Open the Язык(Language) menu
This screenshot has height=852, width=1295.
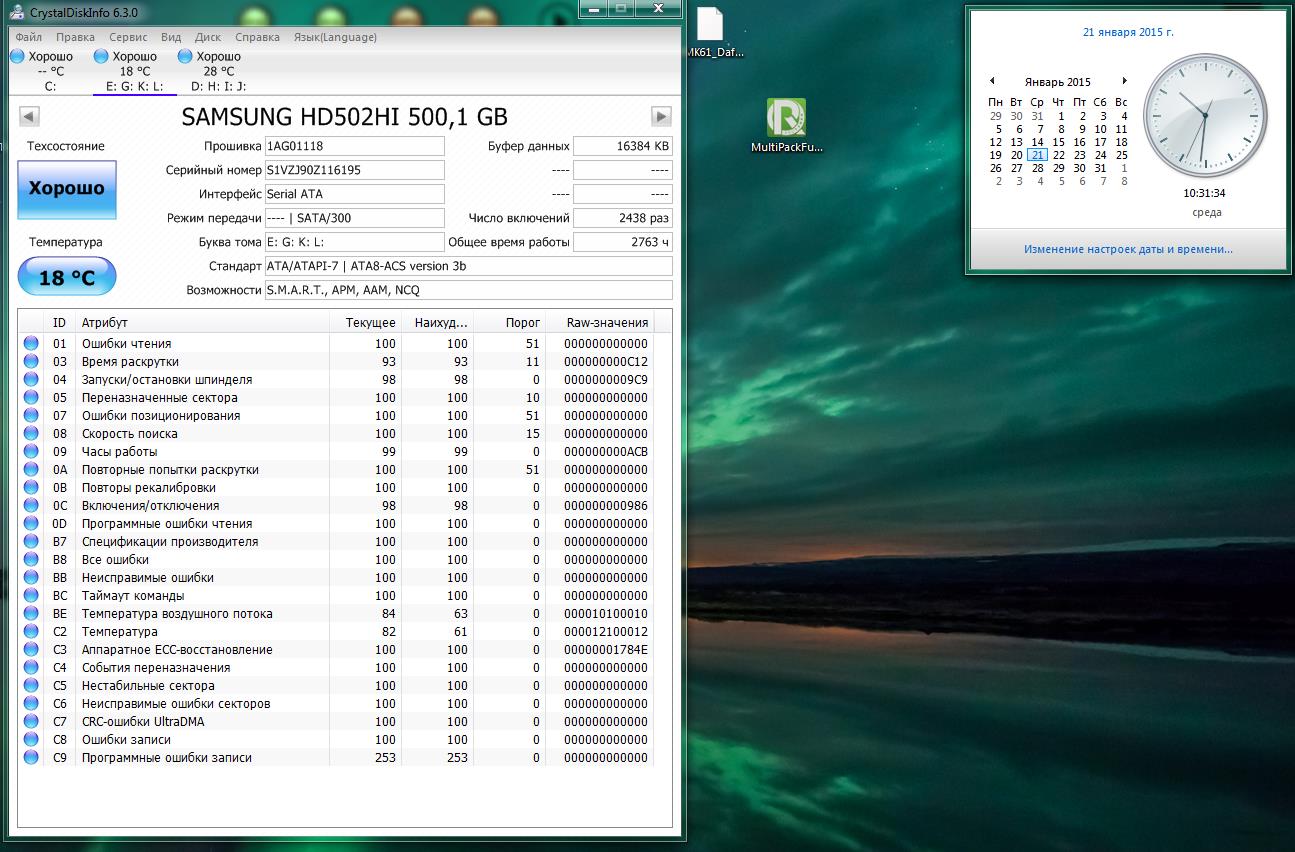point(335,37)
